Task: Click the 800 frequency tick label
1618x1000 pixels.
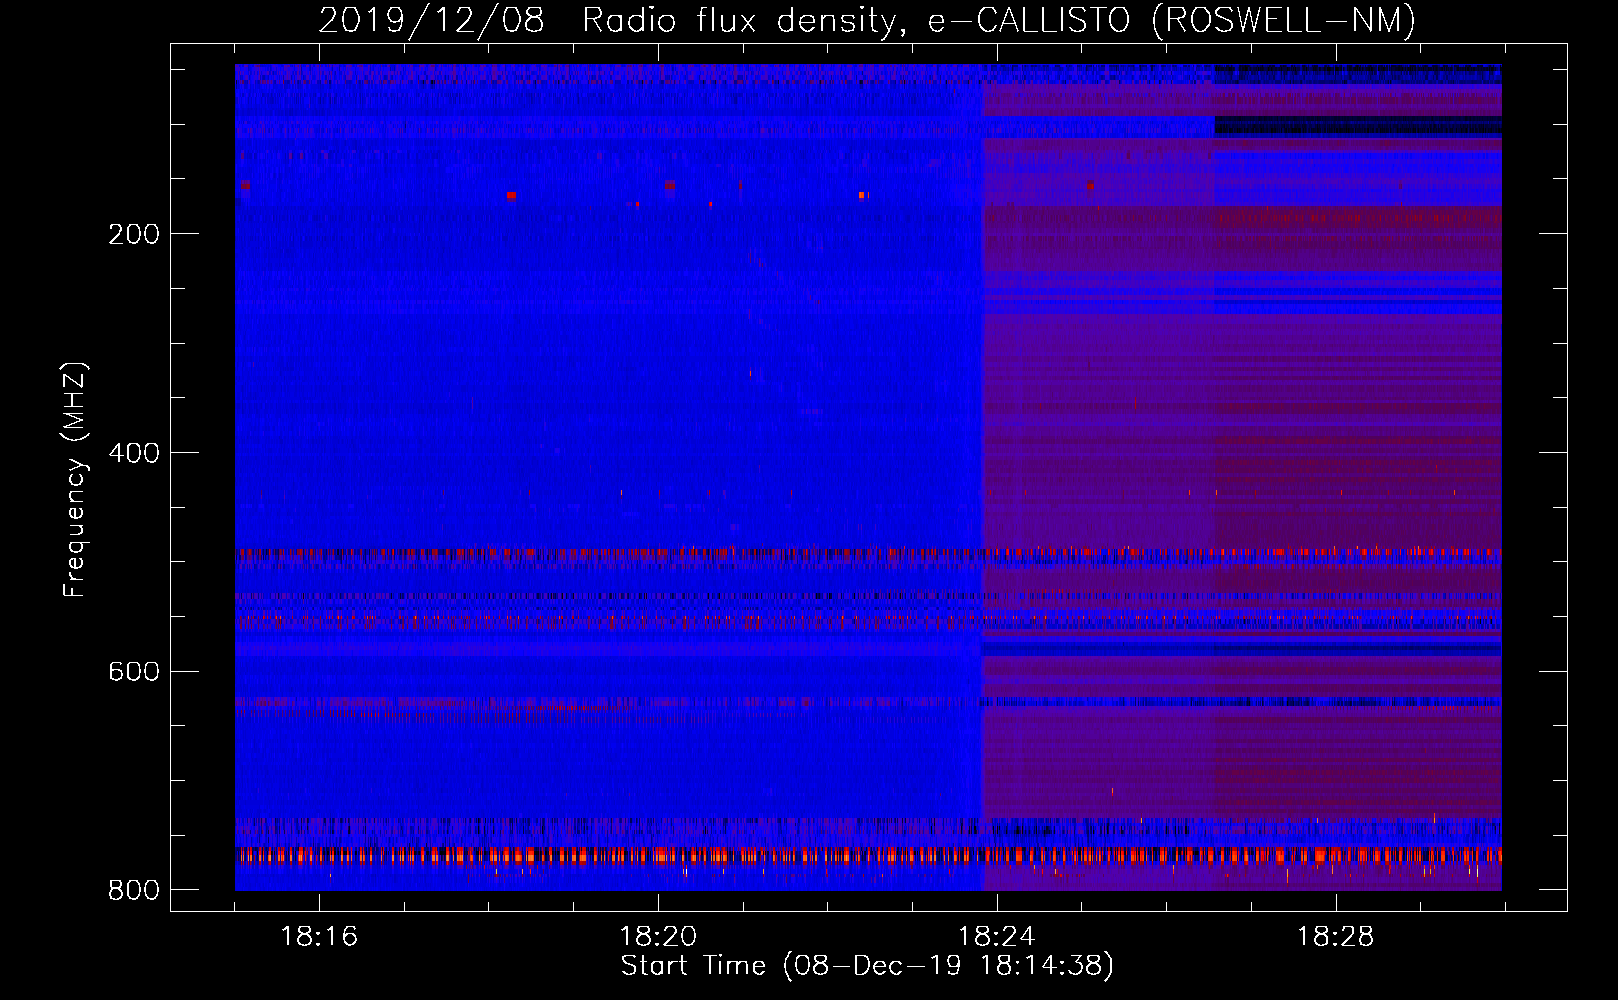Action: coord(134,890)
